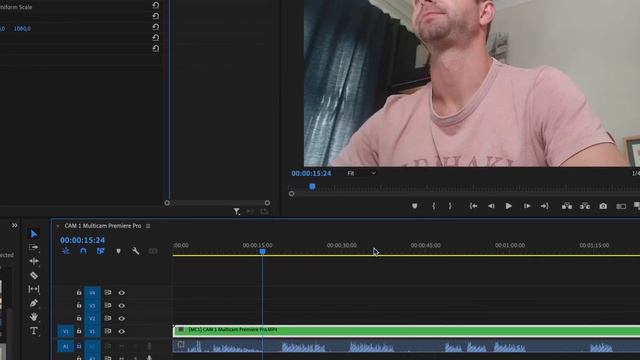Select the Pen tool
640x360 pixels.
click(34, 303)
